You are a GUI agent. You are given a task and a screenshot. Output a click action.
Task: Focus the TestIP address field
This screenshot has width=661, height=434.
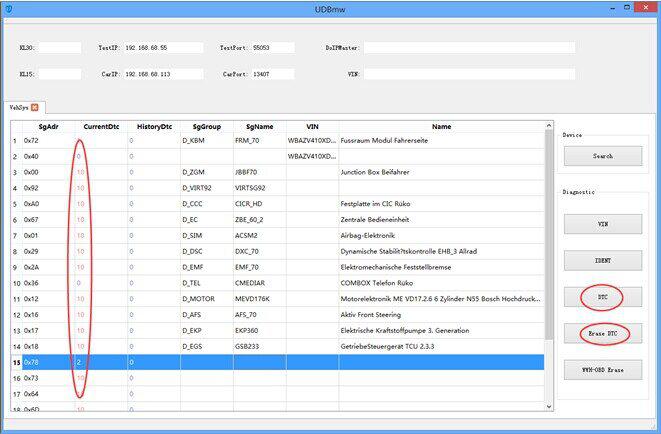click(163, 47)
